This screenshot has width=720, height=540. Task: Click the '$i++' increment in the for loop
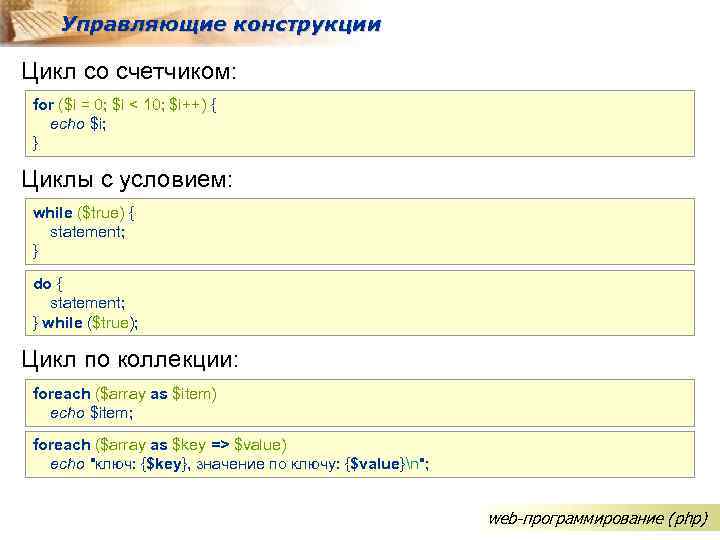[x=185, y=105]
